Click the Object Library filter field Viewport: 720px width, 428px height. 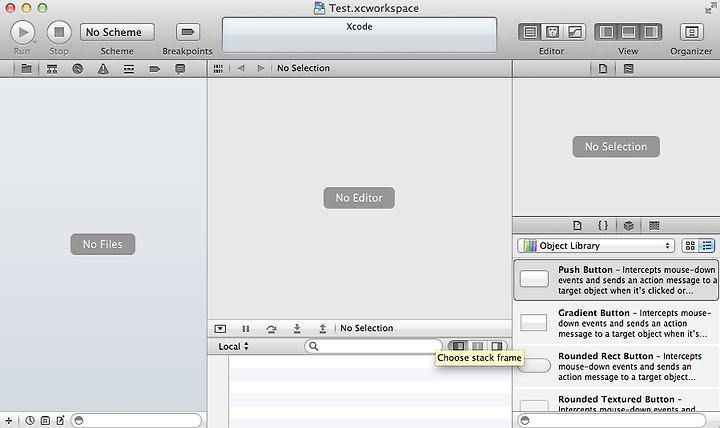pyautogui.click(x=612, y=420)
